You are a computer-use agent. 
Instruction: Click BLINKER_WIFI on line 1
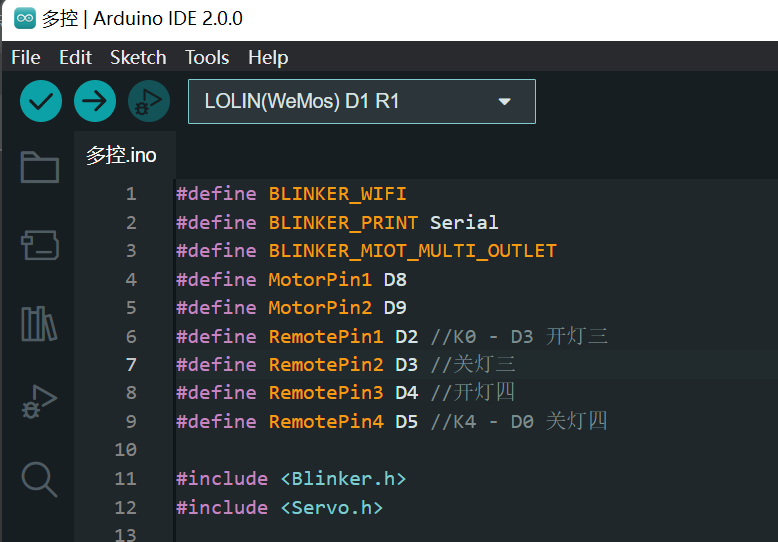(x=337, y=194)
